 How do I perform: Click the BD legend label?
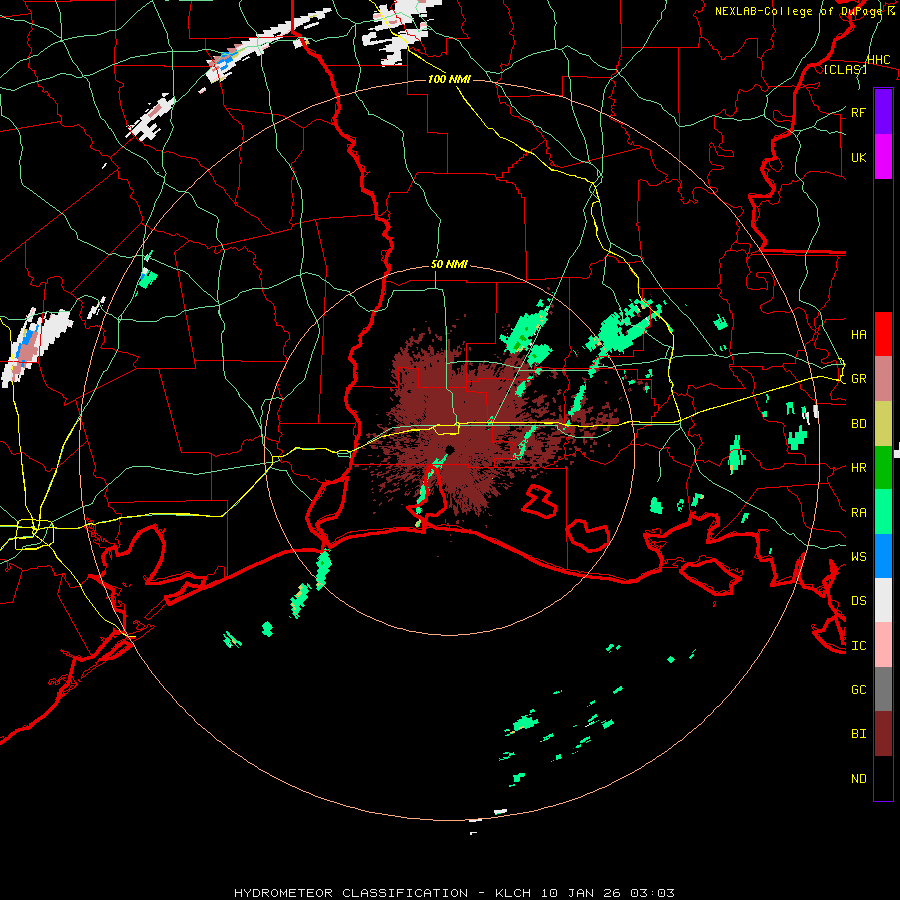(x=858, y=424)
